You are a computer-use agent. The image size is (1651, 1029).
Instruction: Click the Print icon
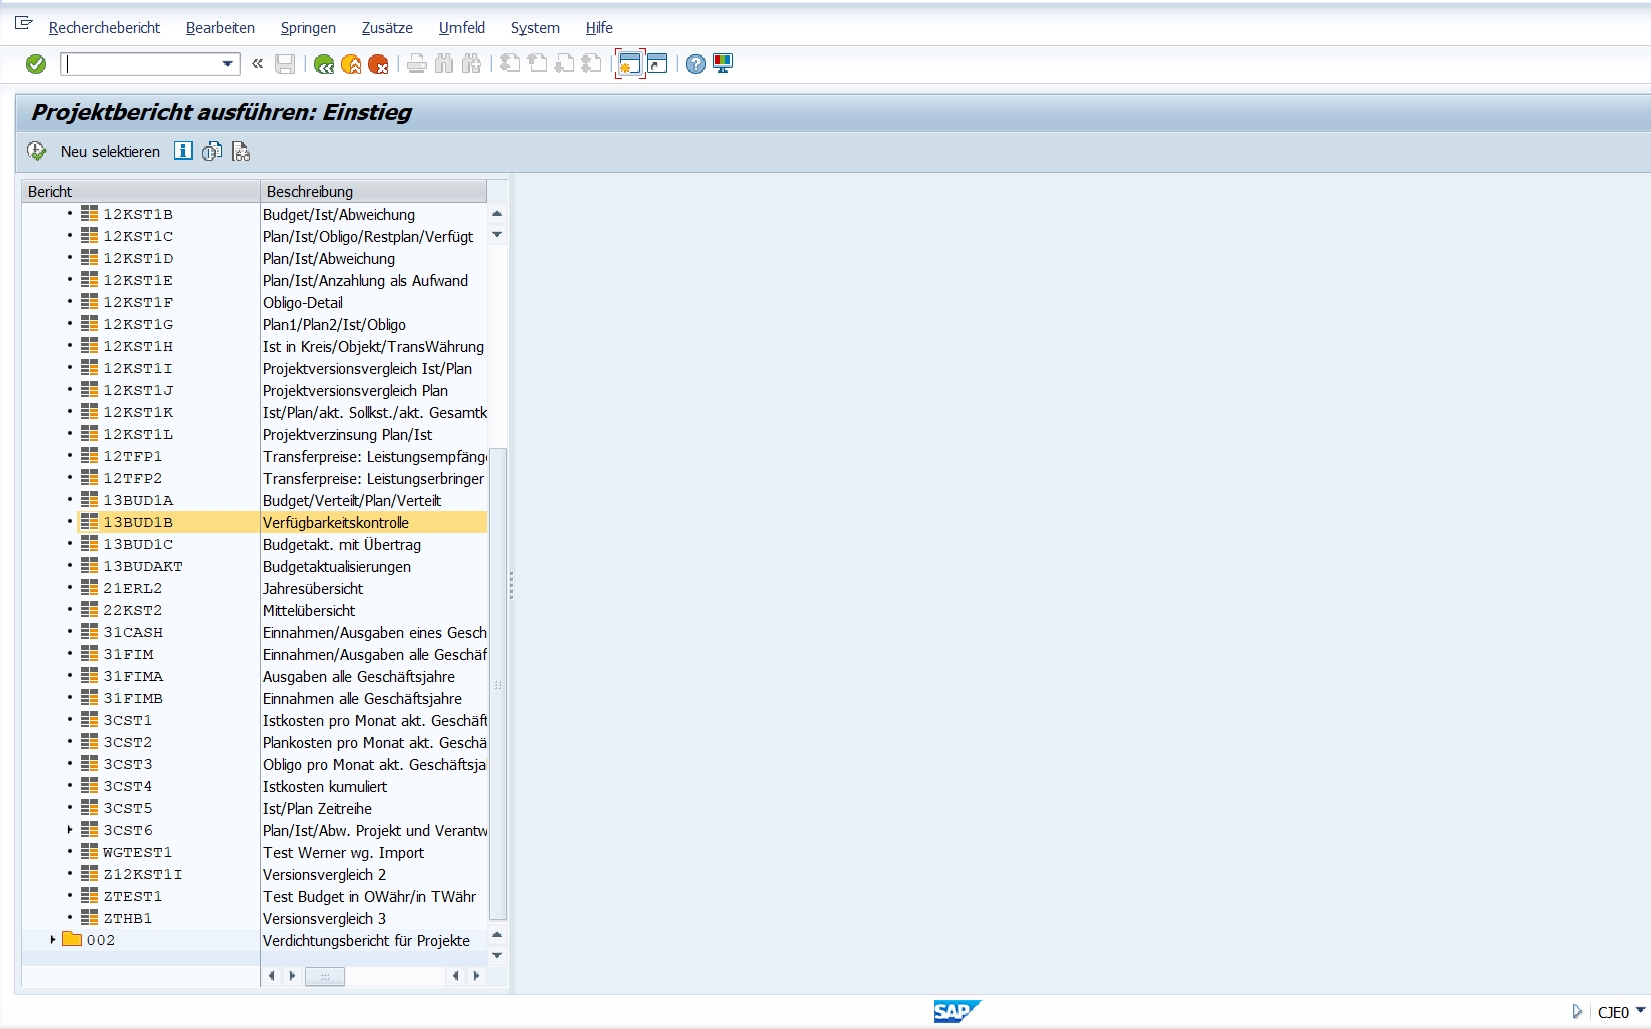pyautogui.click(x=417, y=64)
